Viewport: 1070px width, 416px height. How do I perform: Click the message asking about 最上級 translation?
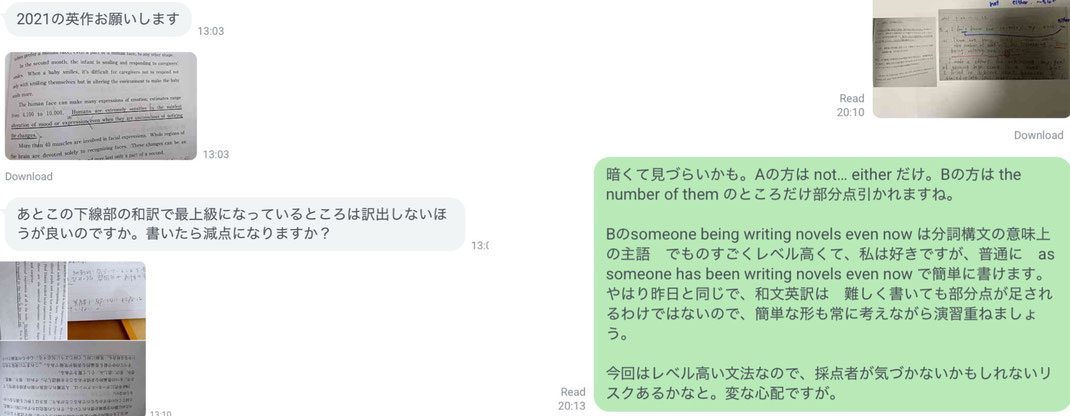point(235,224)
